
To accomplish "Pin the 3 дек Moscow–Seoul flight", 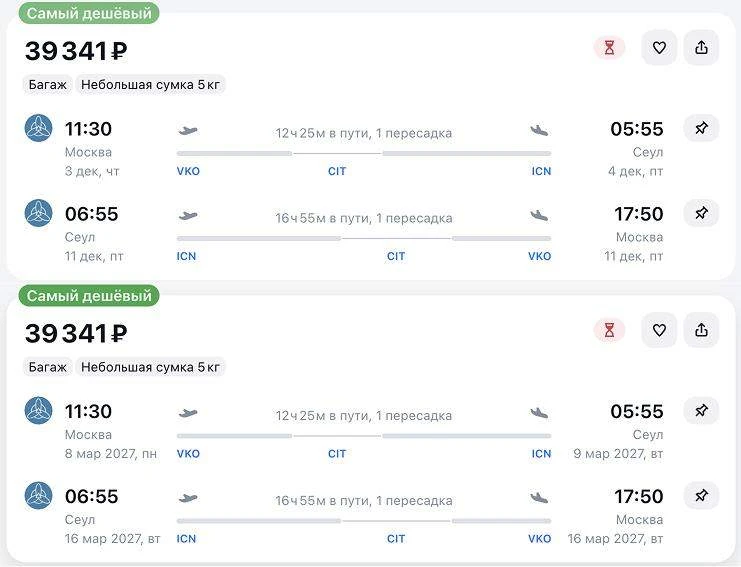I will click(701, 128).
